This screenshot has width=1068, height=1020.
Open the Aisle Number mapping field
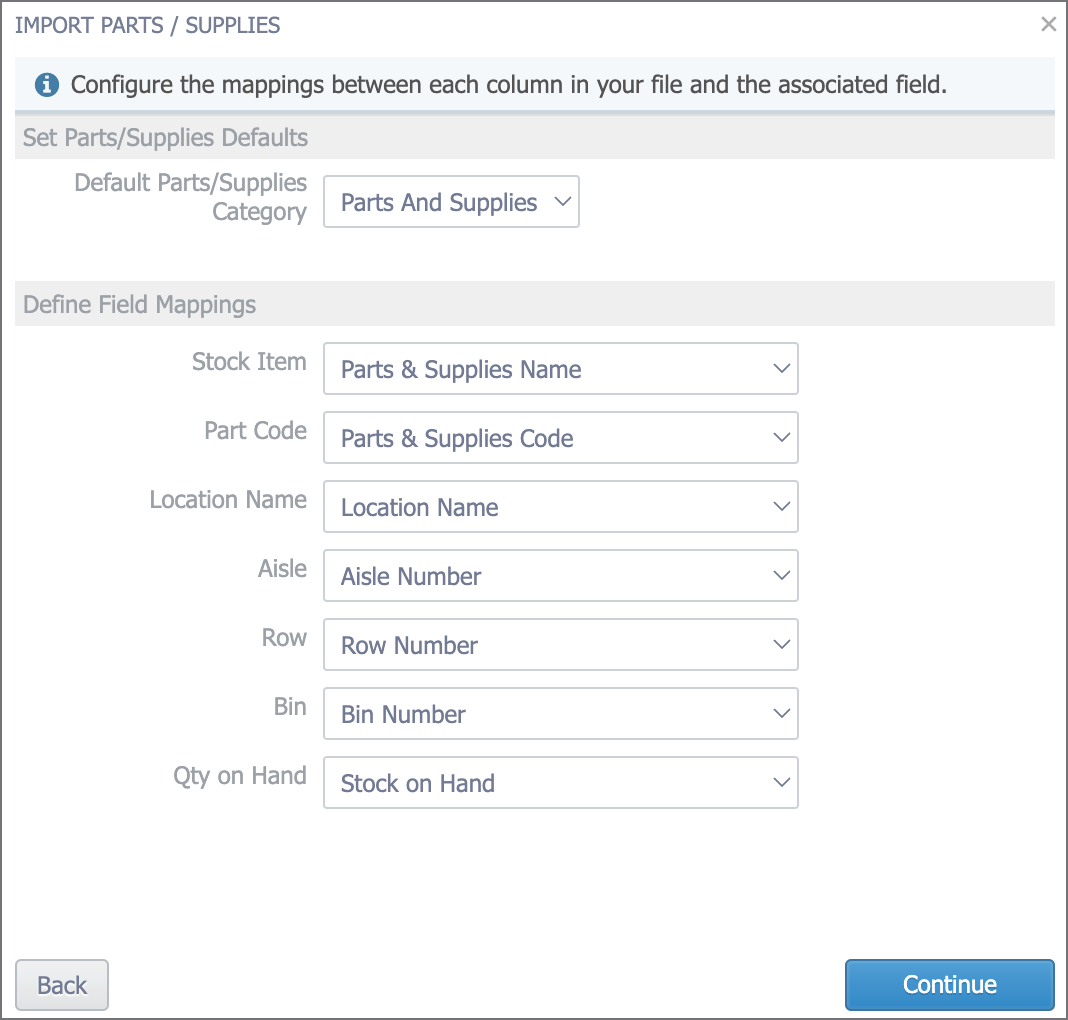click(x=561, y=575)
